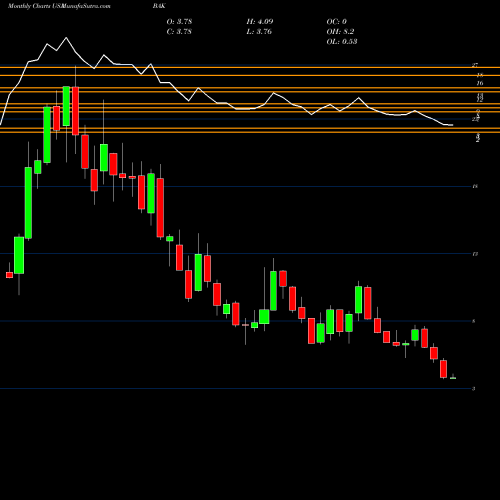Screen dimensions: 500x500
Task: Select the 'L: 3.76' low value
Action: [259, 31]
